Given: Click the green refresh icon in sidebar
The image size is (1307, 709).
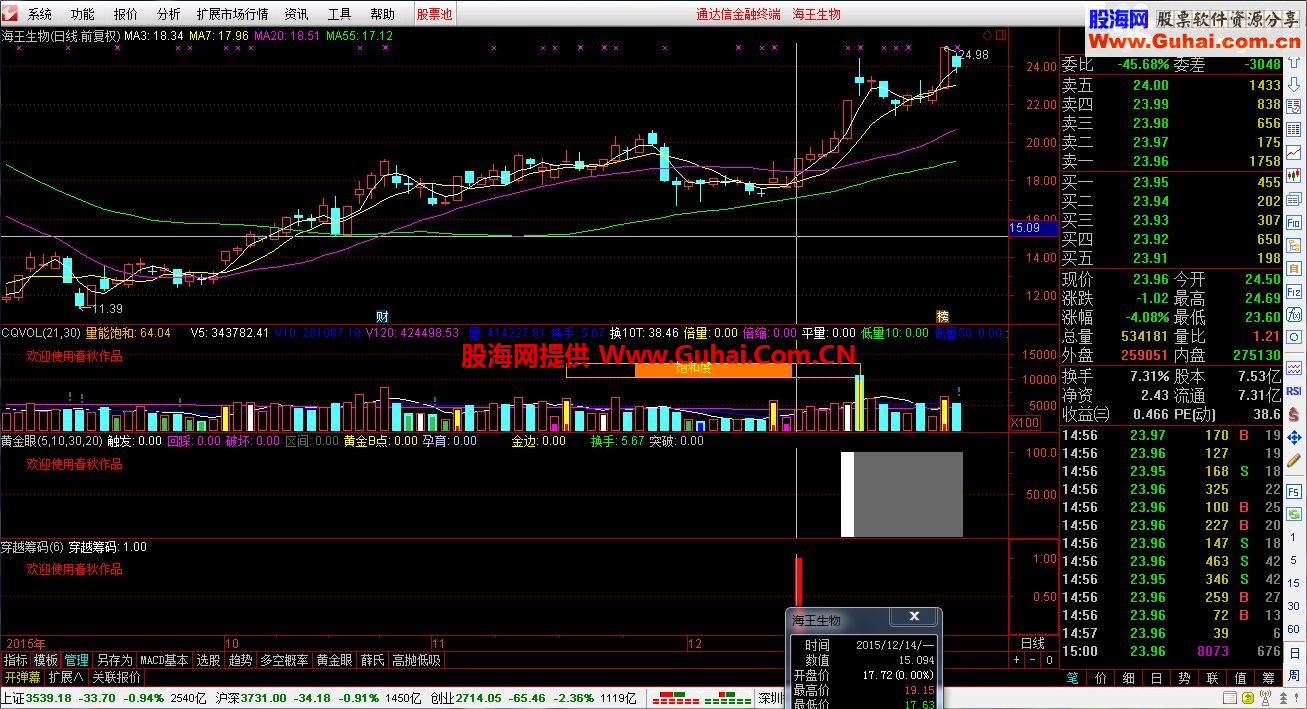Looking at the screenshot, I should coord(1294,514).
